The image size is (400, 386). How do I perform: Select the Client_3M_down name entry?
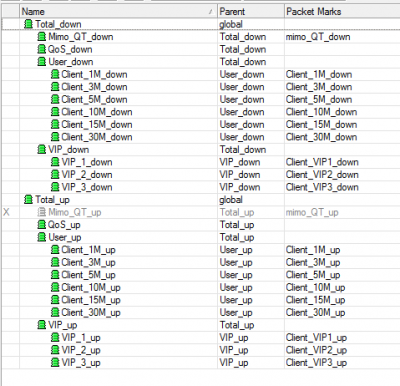tap(94, 87)
